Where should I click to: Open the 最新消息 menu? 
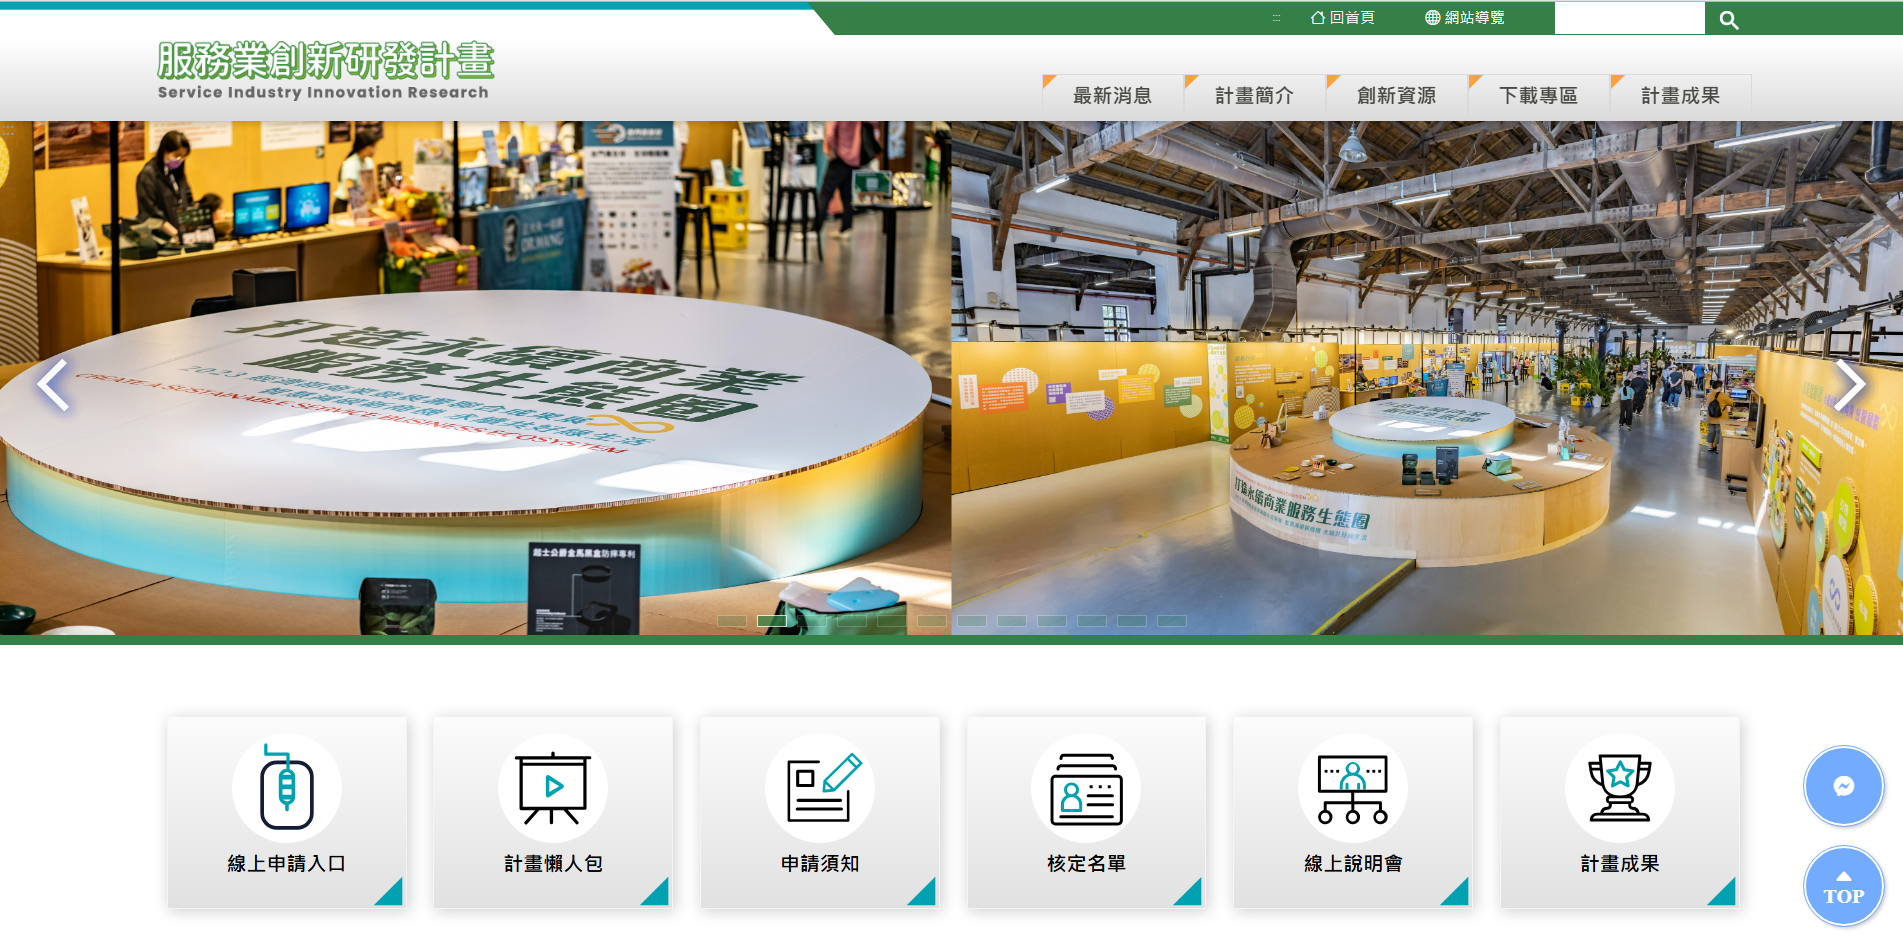tap(1112, 96)
